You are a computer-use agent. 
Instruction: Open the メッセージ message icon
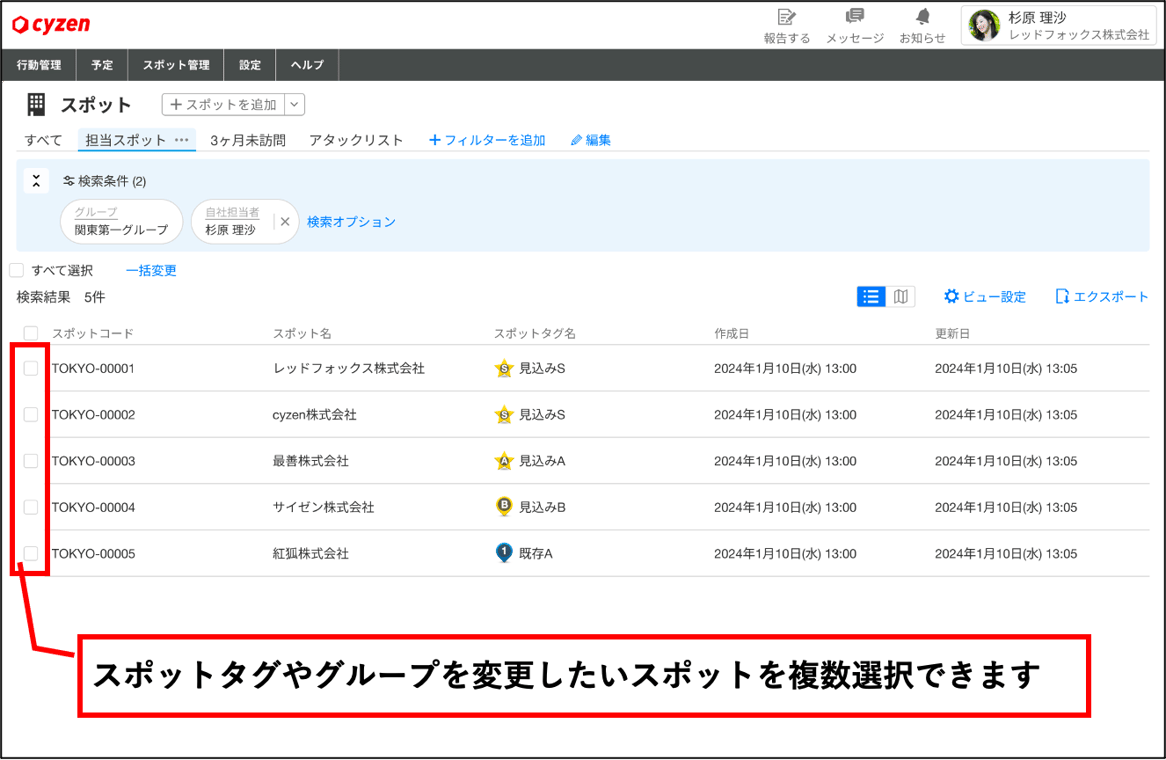pos(854,25)
